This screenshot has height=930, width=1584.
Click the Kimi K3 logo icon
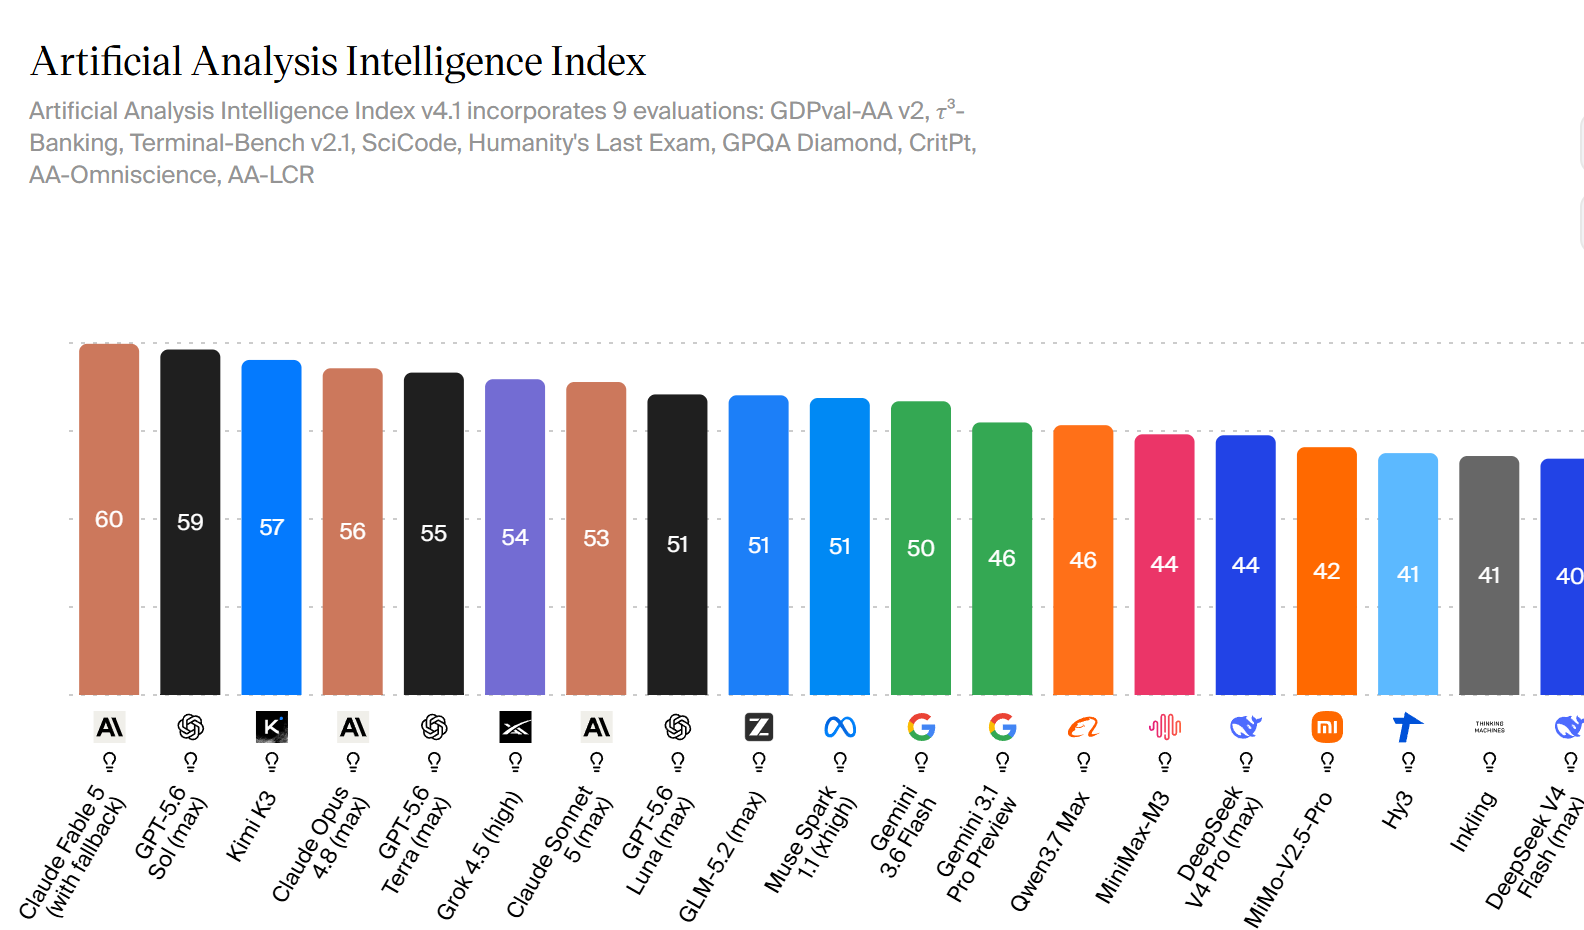pos(271,727)
